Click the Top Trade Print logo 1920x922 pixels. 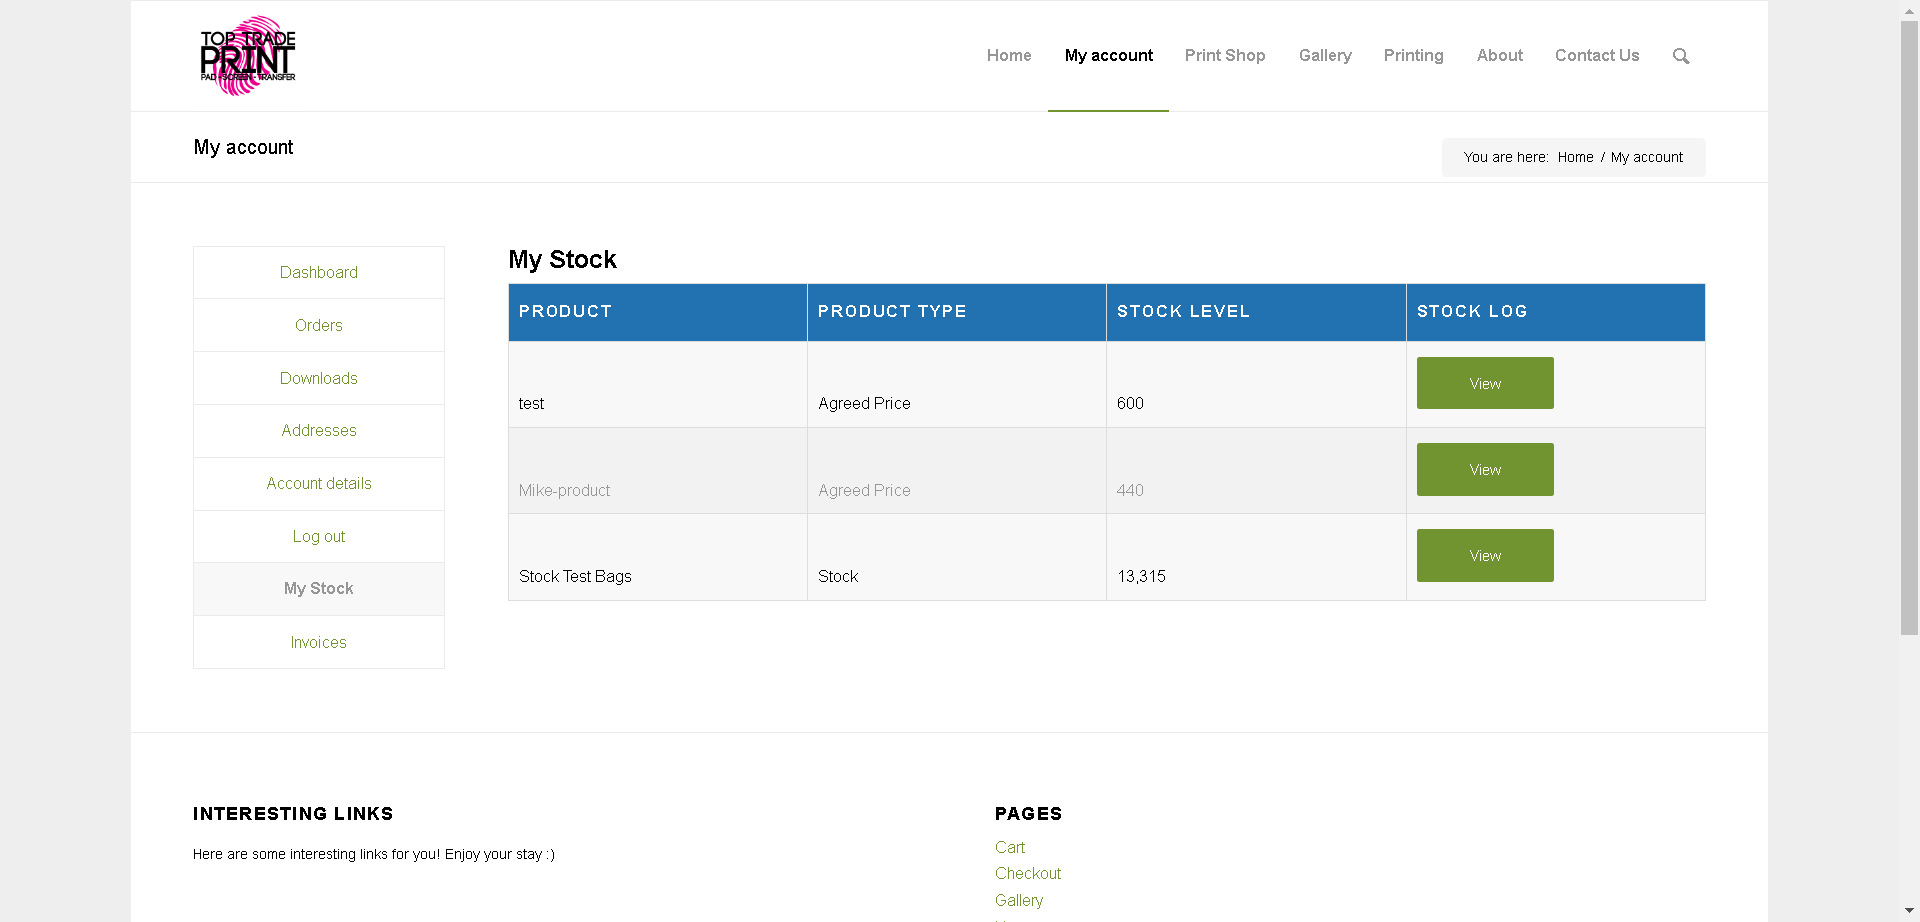248,56
